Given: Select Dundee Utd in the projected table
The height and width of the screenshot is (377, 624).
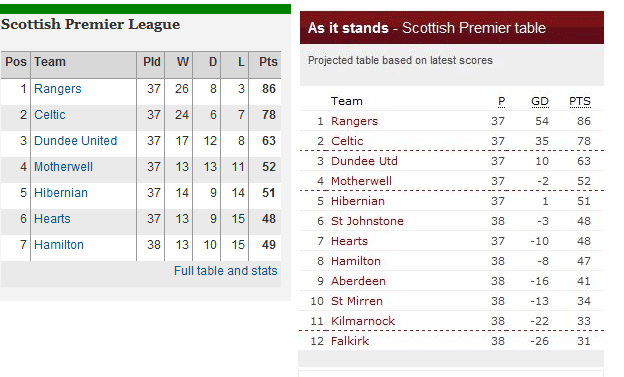Looking at the screenshot, I should (364, 161).
